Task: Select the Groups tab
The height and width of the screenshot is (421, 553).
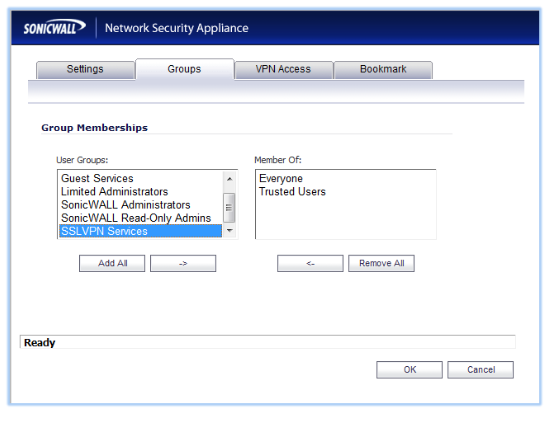Action: (184, 69)
